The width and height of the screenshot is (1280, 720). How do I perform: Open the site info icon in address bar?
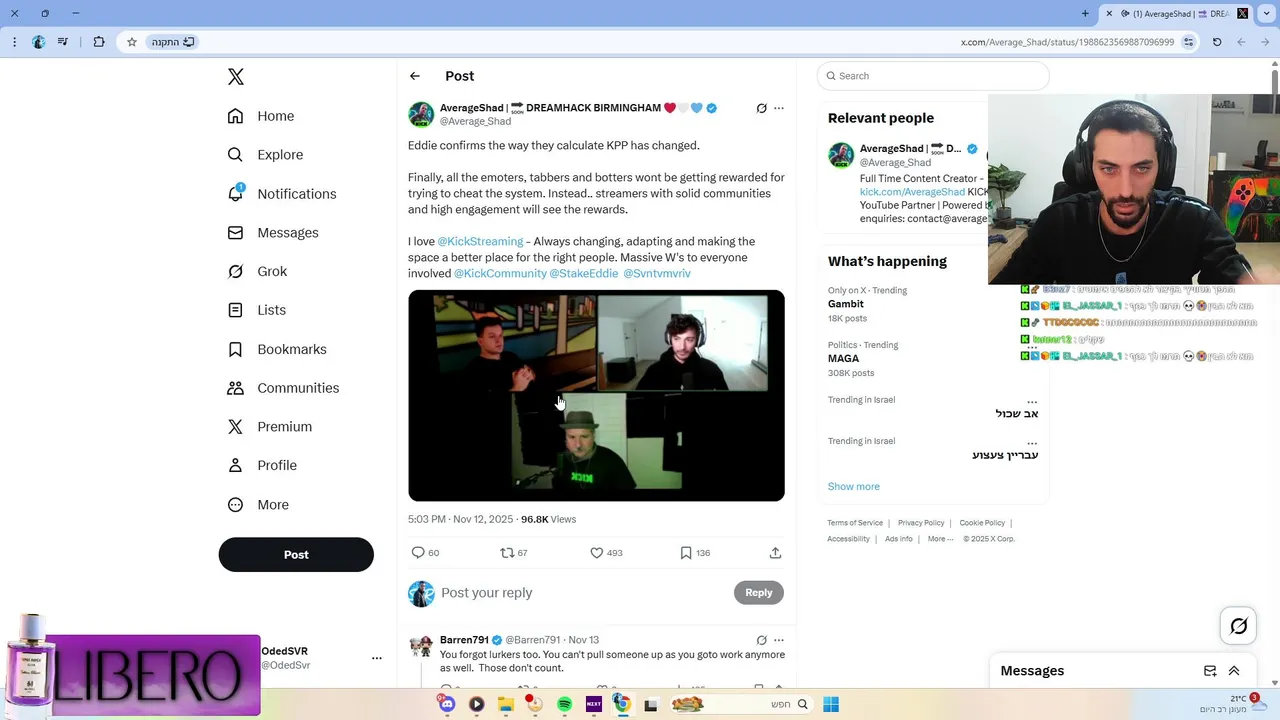pyautogui.click(x=1188, y=42)
